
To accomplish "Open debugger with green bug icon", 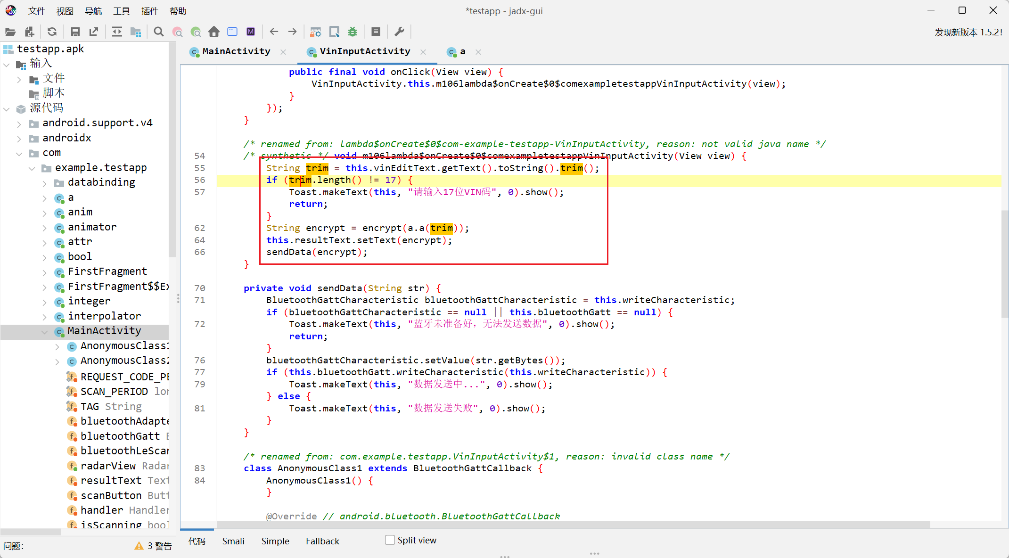I will pyautogui.click(x=353, y=32).
